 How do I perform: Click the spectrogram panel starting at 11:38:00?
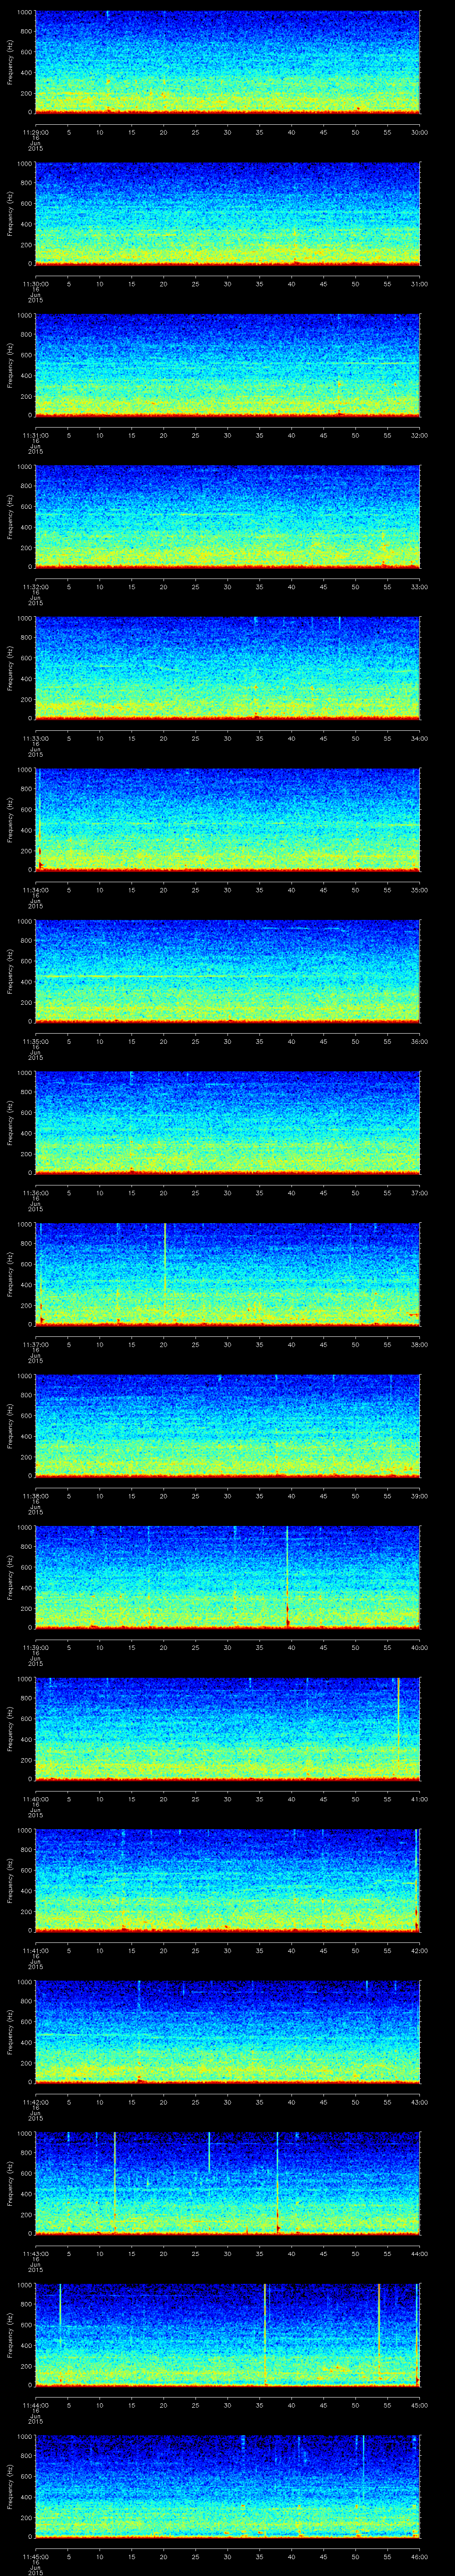(228, 1425)
